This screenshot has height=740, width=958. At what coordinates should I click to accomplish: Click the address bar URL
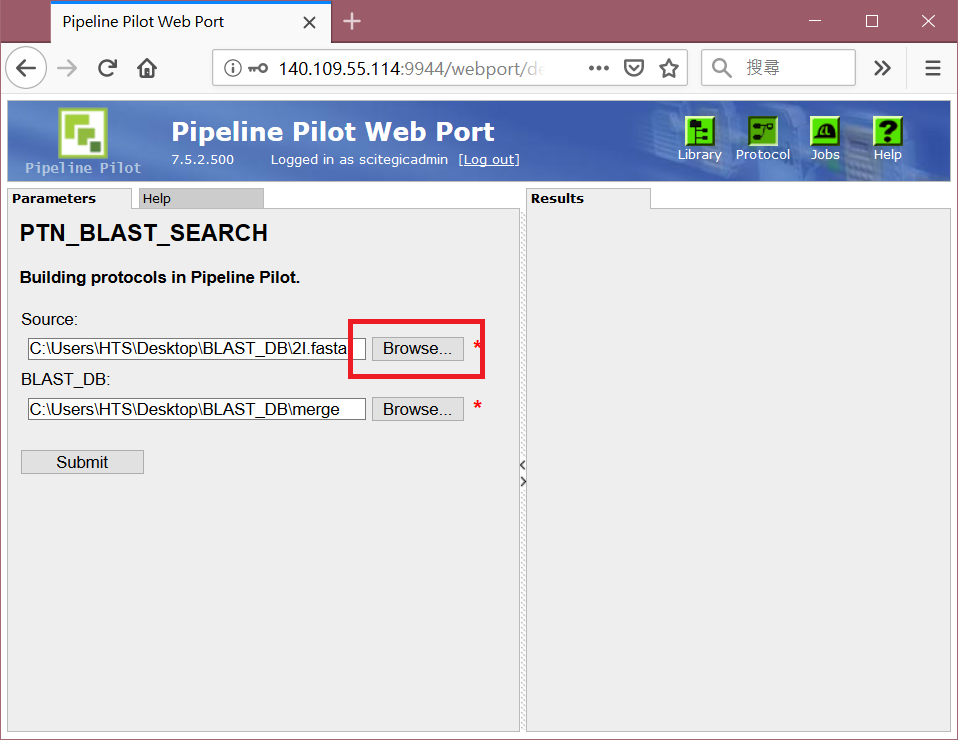(411, 68)
